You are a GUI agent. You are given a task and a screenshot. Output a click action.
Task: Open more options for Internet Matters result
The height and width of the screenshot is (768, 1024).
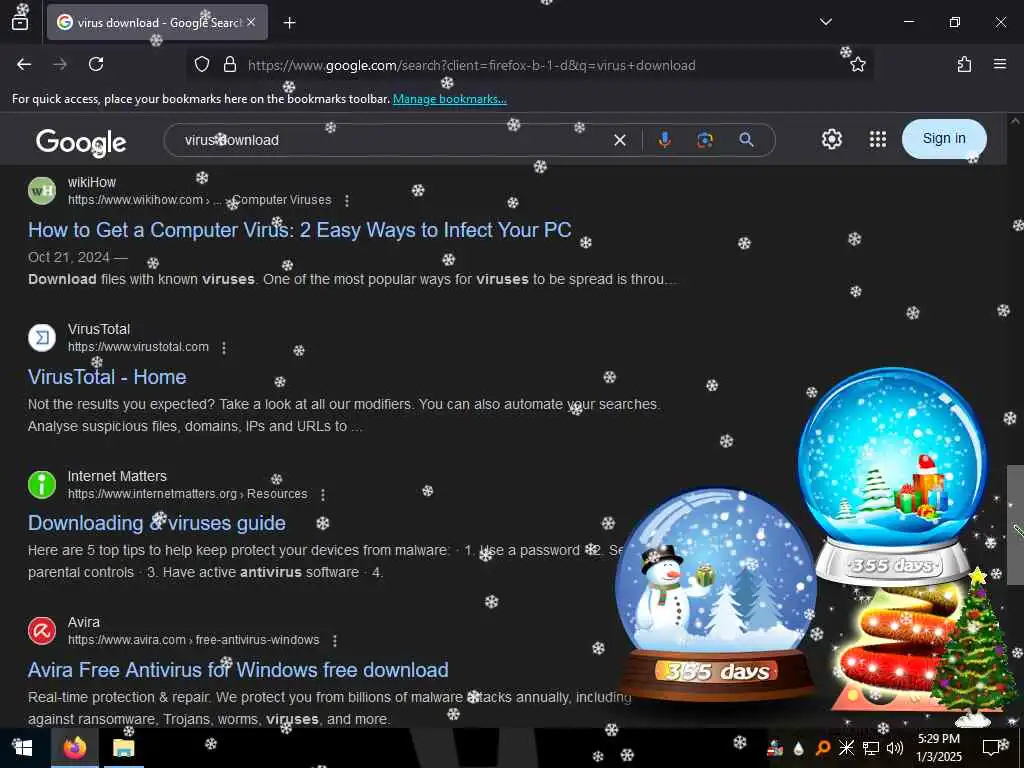pyautogui.click(x=323, y=494)
